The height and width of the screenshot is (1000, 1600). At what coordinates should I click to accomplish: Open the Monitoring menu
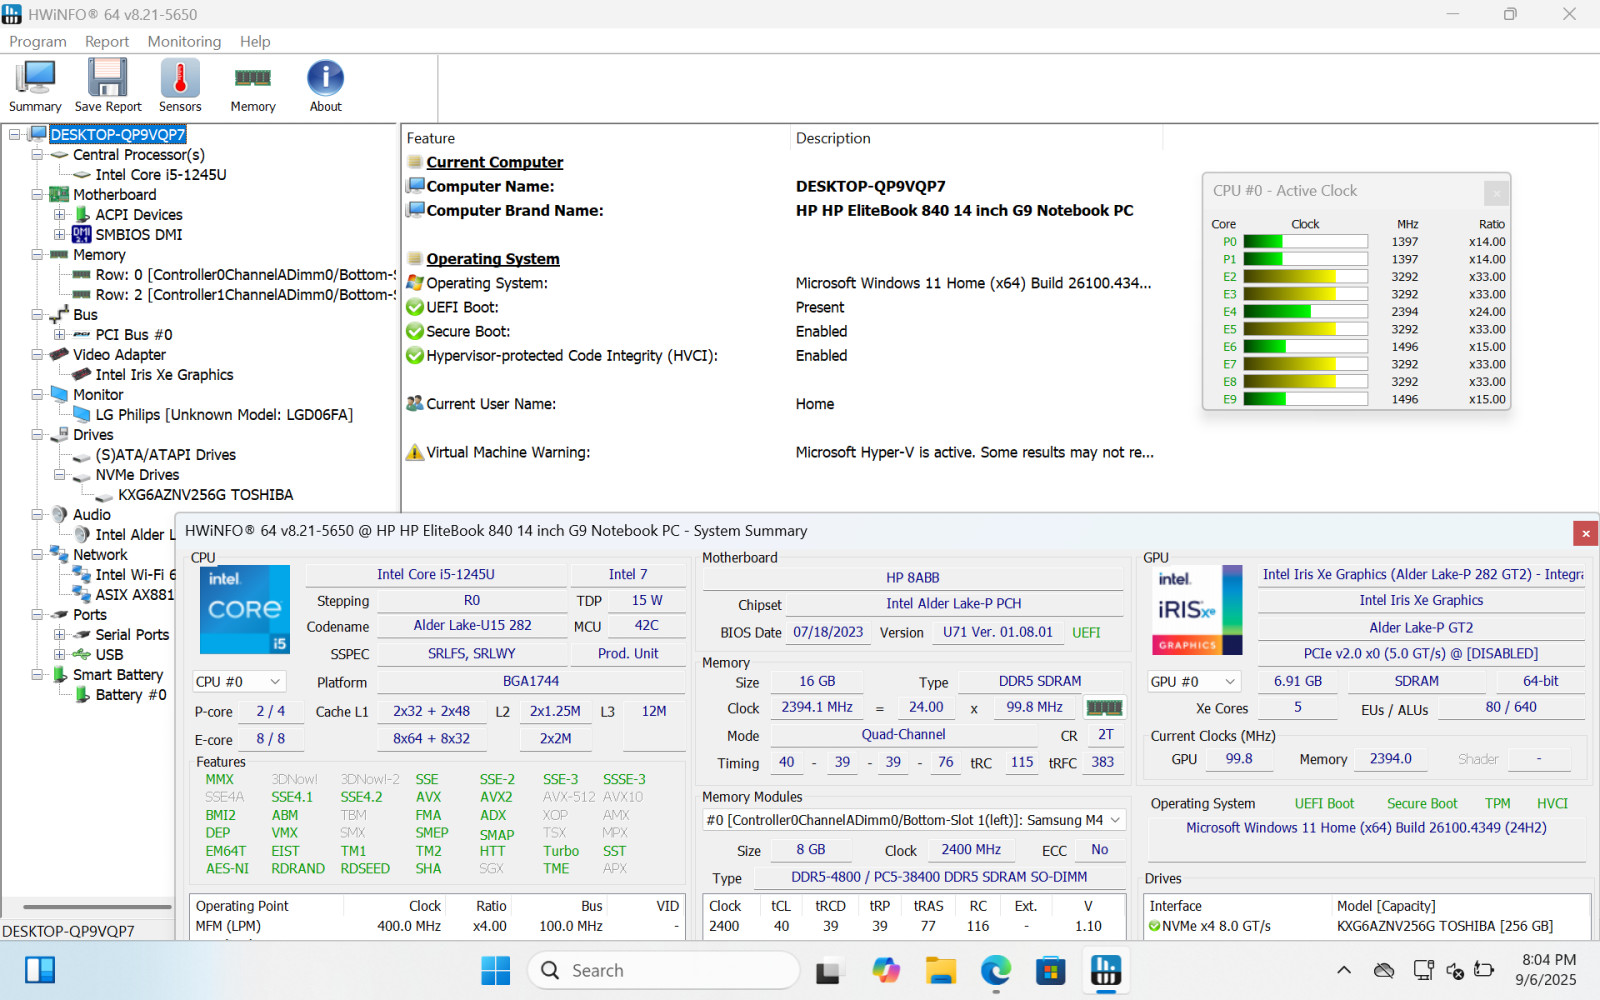point(184,42)
